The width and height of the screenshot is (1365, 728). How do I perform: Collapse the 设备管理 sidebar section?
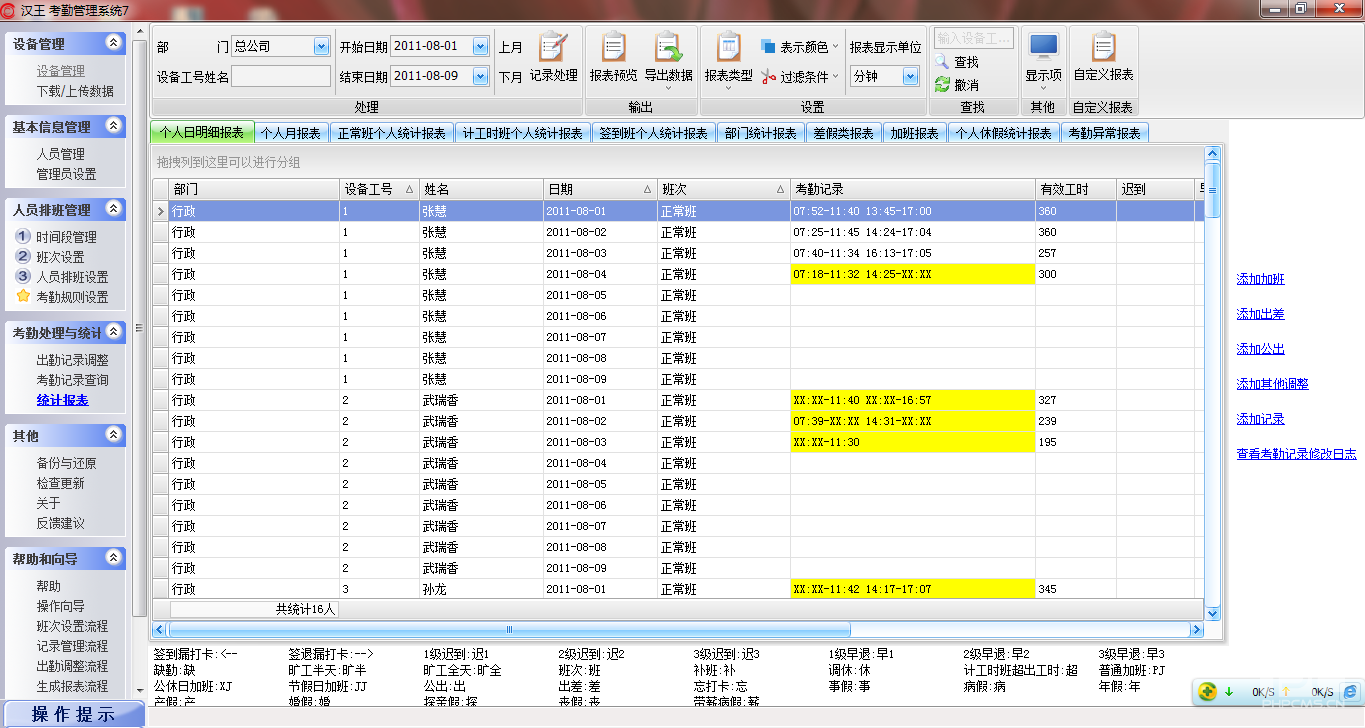tap(113, 44)
